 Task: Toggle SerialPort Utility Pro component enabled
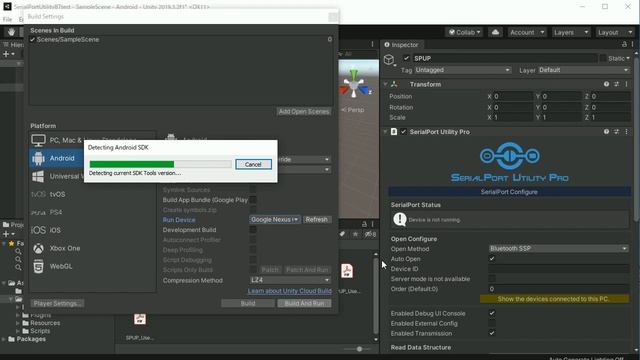pos(403,131)
